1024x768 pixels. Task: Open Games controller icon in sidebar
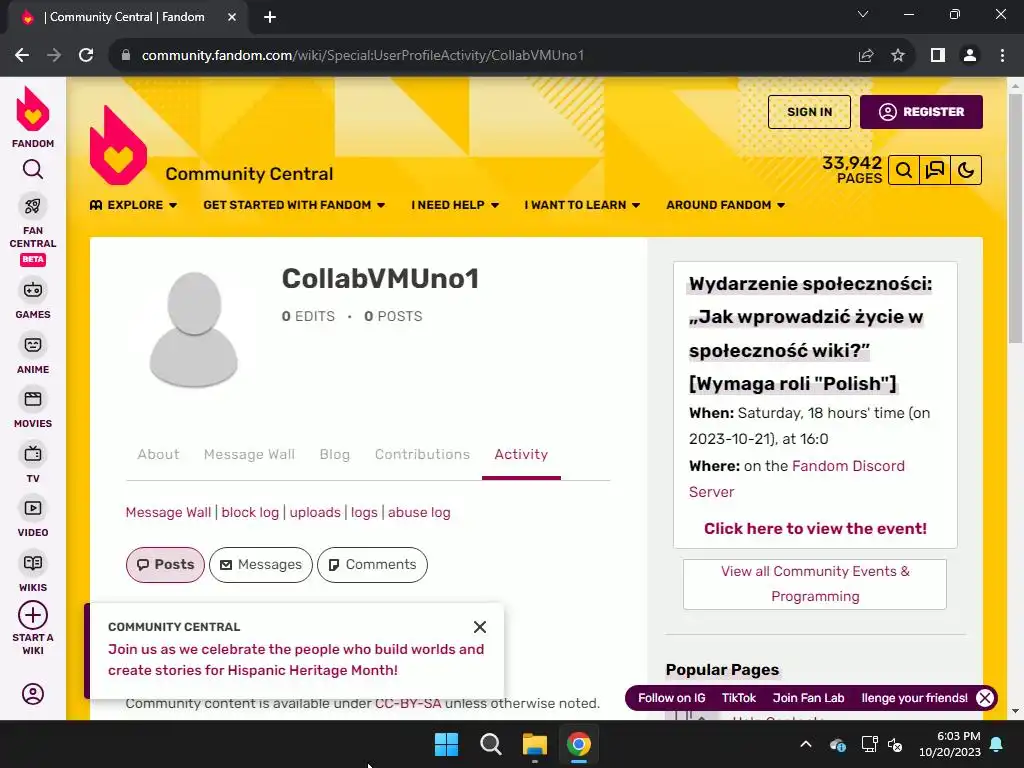[33, 290]
